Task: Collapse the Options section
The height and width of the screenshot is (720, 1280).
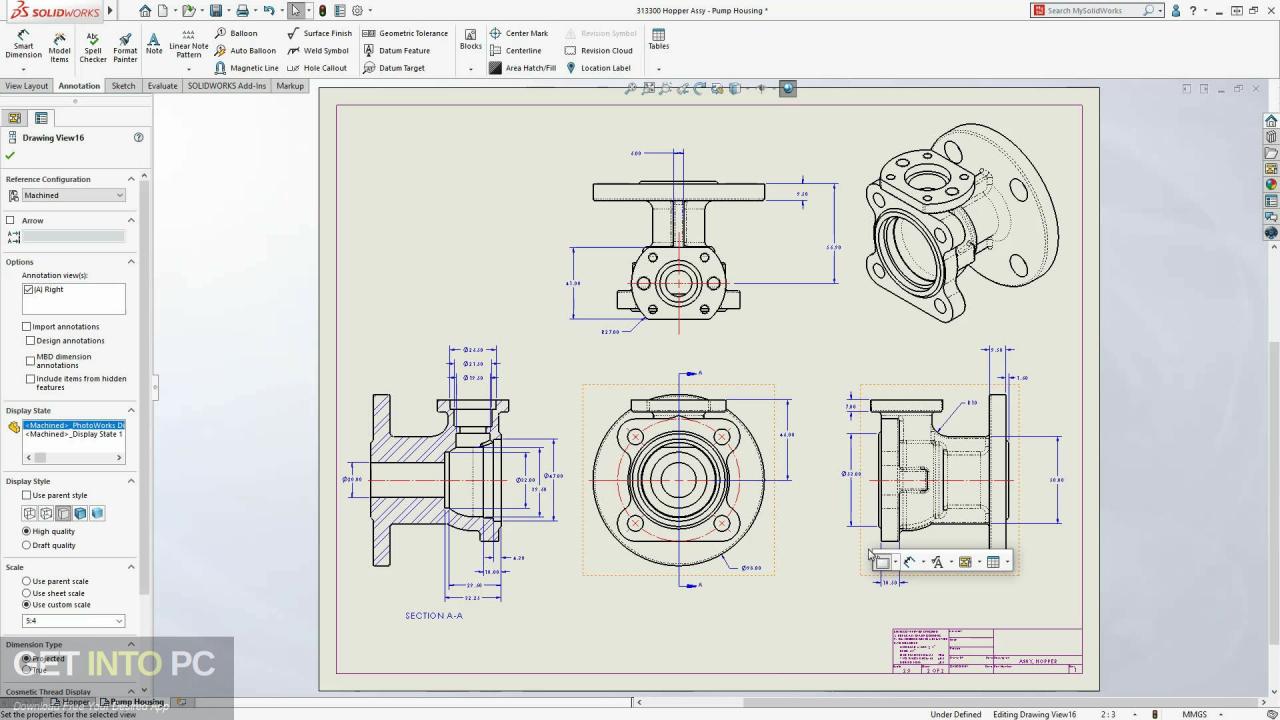Action: (x=131, y=262)
